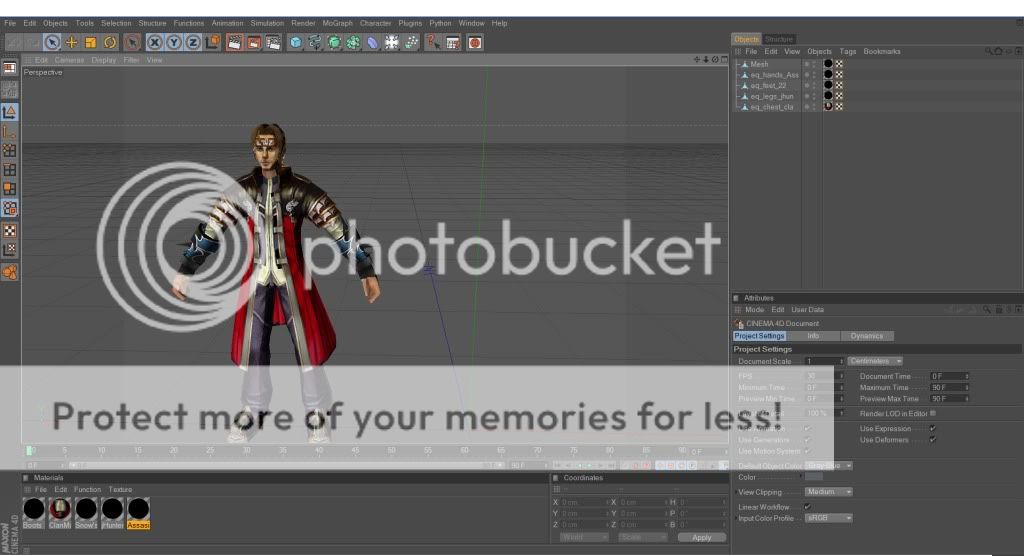Viewport: 1024px width, 556px height.
Task: Toggle Use Expression checkbox
Action: point(932,428)
